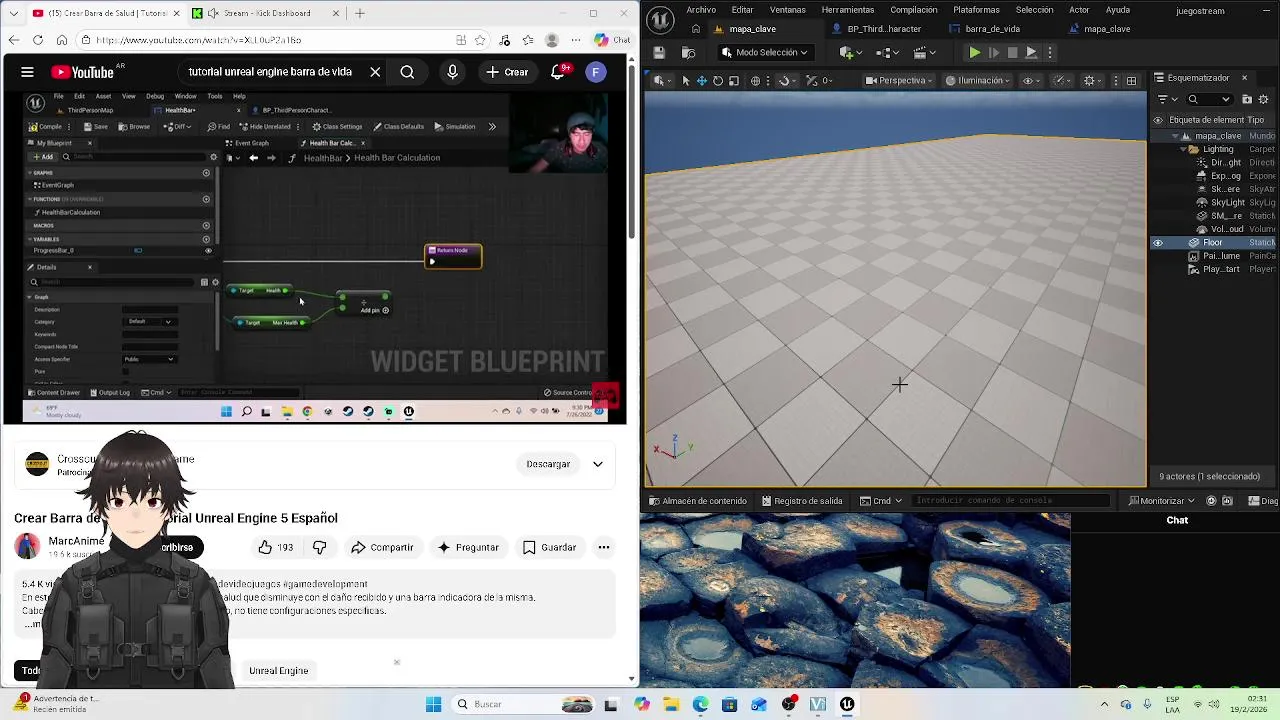Start Play in Editor with green arrow
Screen dimensions: 1280x720
[975, 52]
